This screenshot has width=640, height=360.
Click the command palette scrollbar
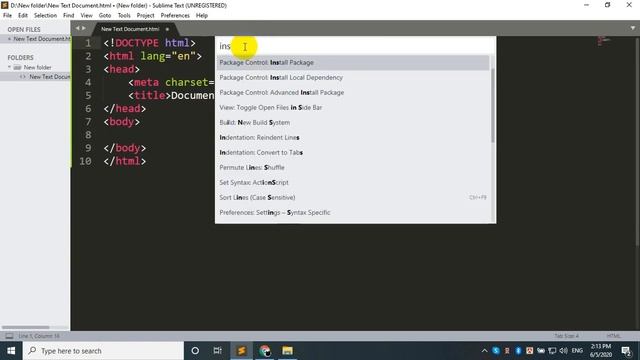493,105
